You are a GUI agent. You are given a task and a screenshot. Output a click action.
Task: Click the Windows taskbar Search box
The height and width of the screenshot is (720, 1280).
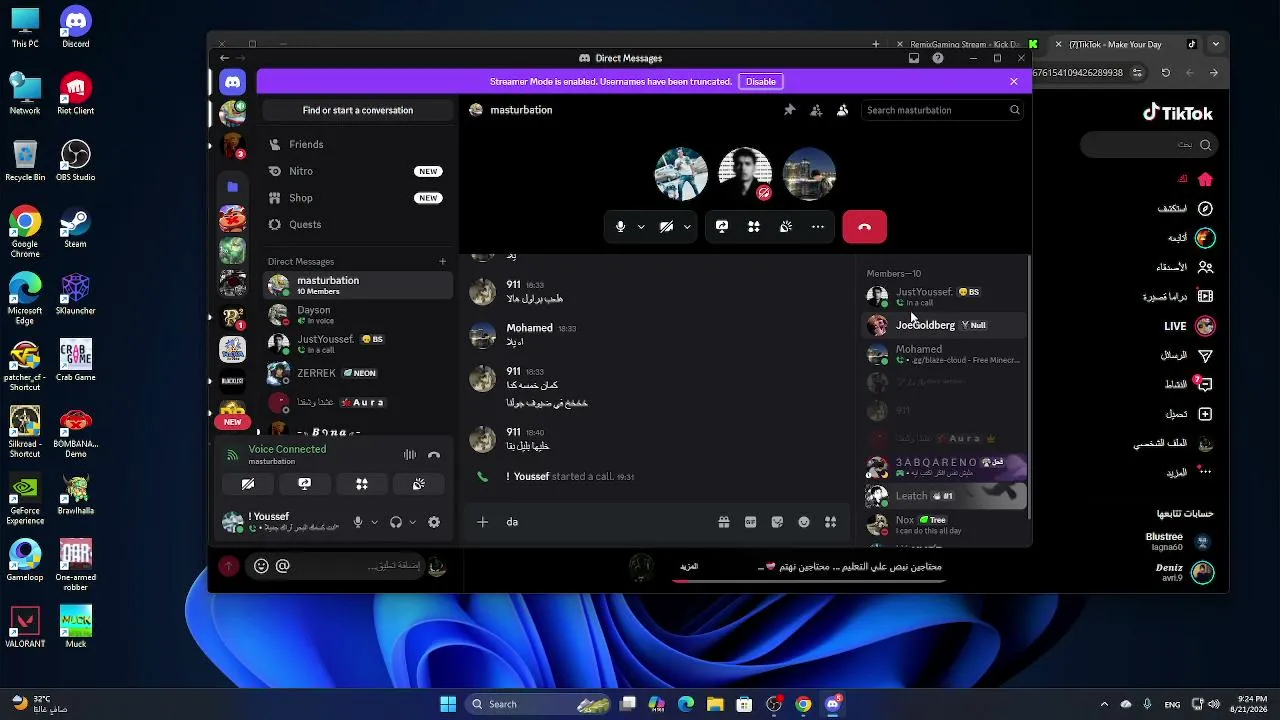pyautogui.click(x=540, y=704)
